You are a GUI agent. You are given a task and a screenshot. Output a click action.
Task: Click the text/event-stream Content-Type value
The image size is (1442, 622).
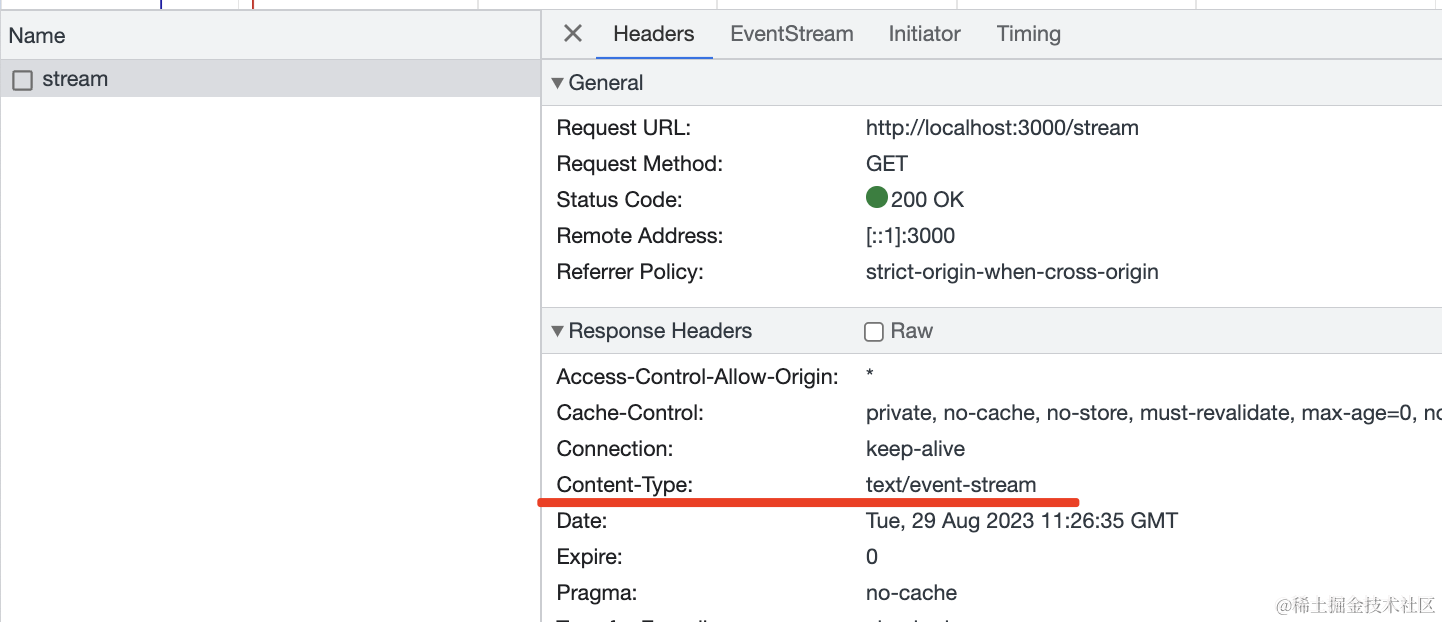(950, 485)
